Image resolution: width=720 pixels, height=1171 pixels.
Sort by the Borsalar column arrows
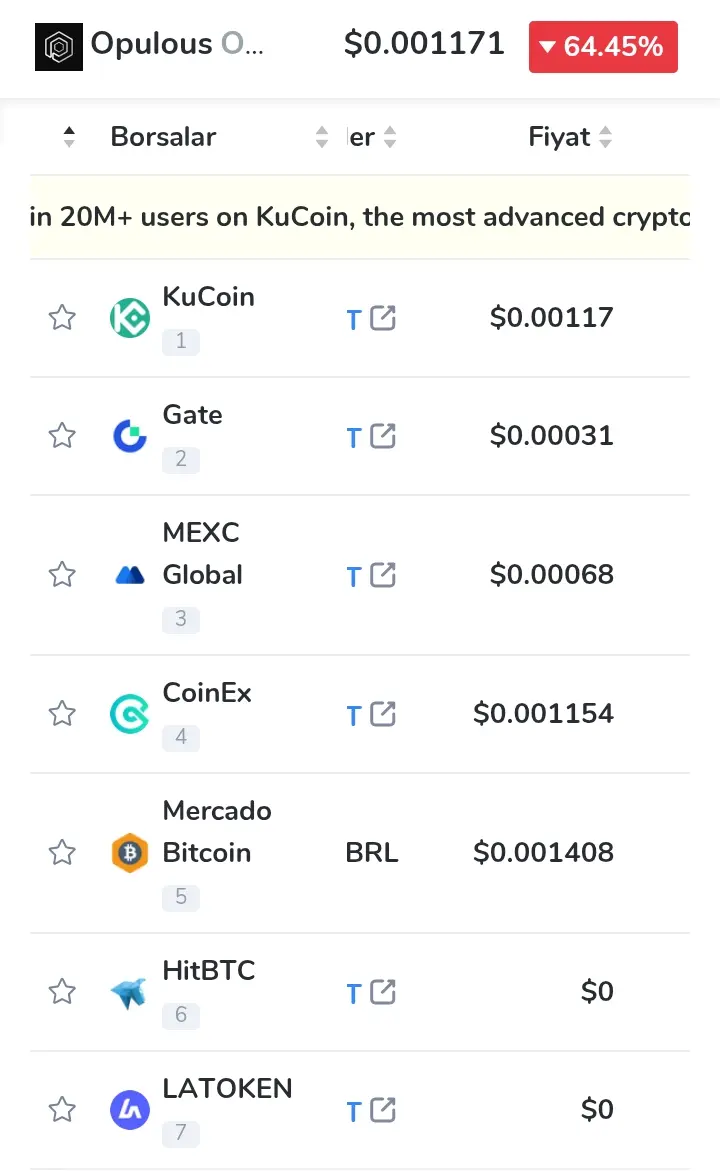coord(322,137)
